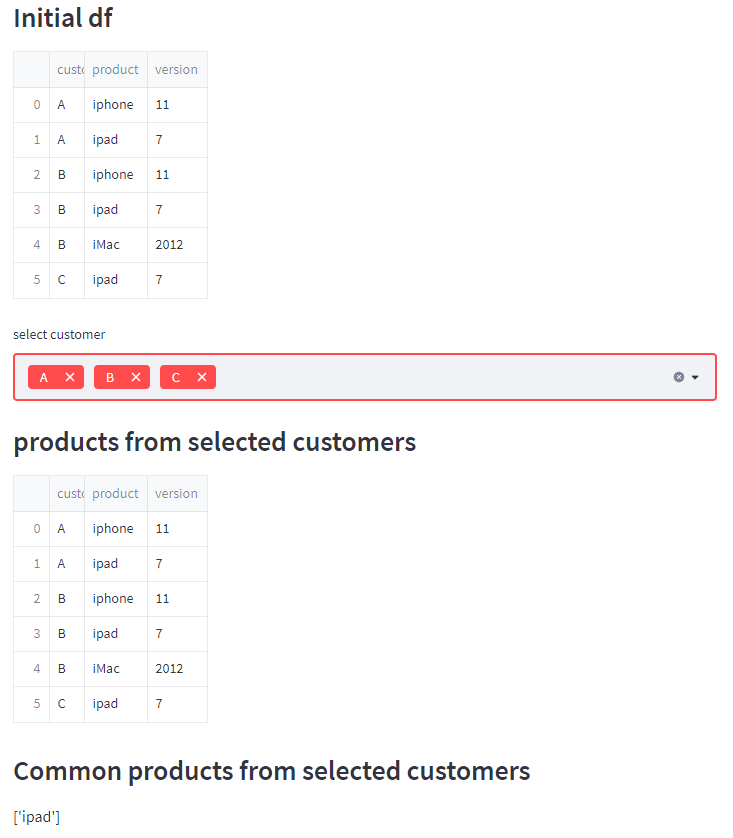Clear all selected customers icon
This screenshot has width=733, height=838.
point(679,377)
